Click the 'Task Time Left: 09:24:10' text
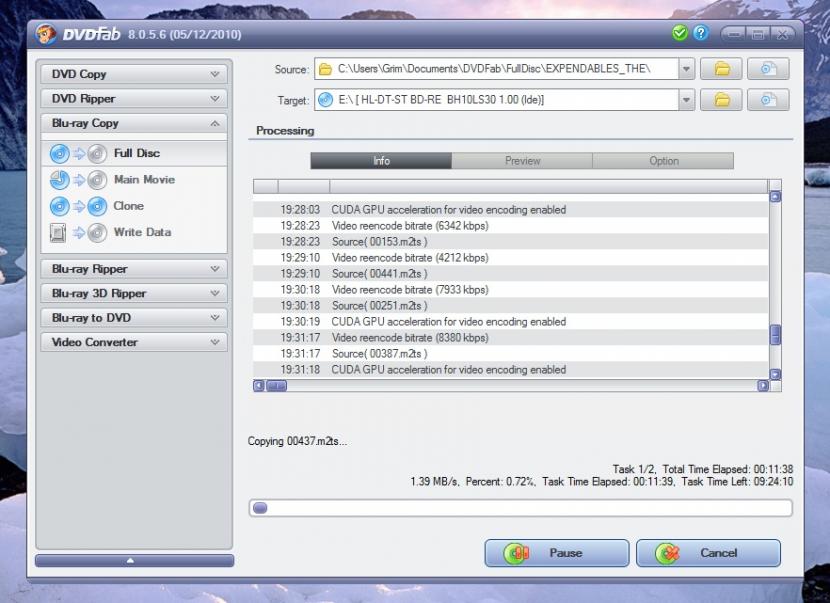Viewport: 830px width, 603px height. [737, 482]
